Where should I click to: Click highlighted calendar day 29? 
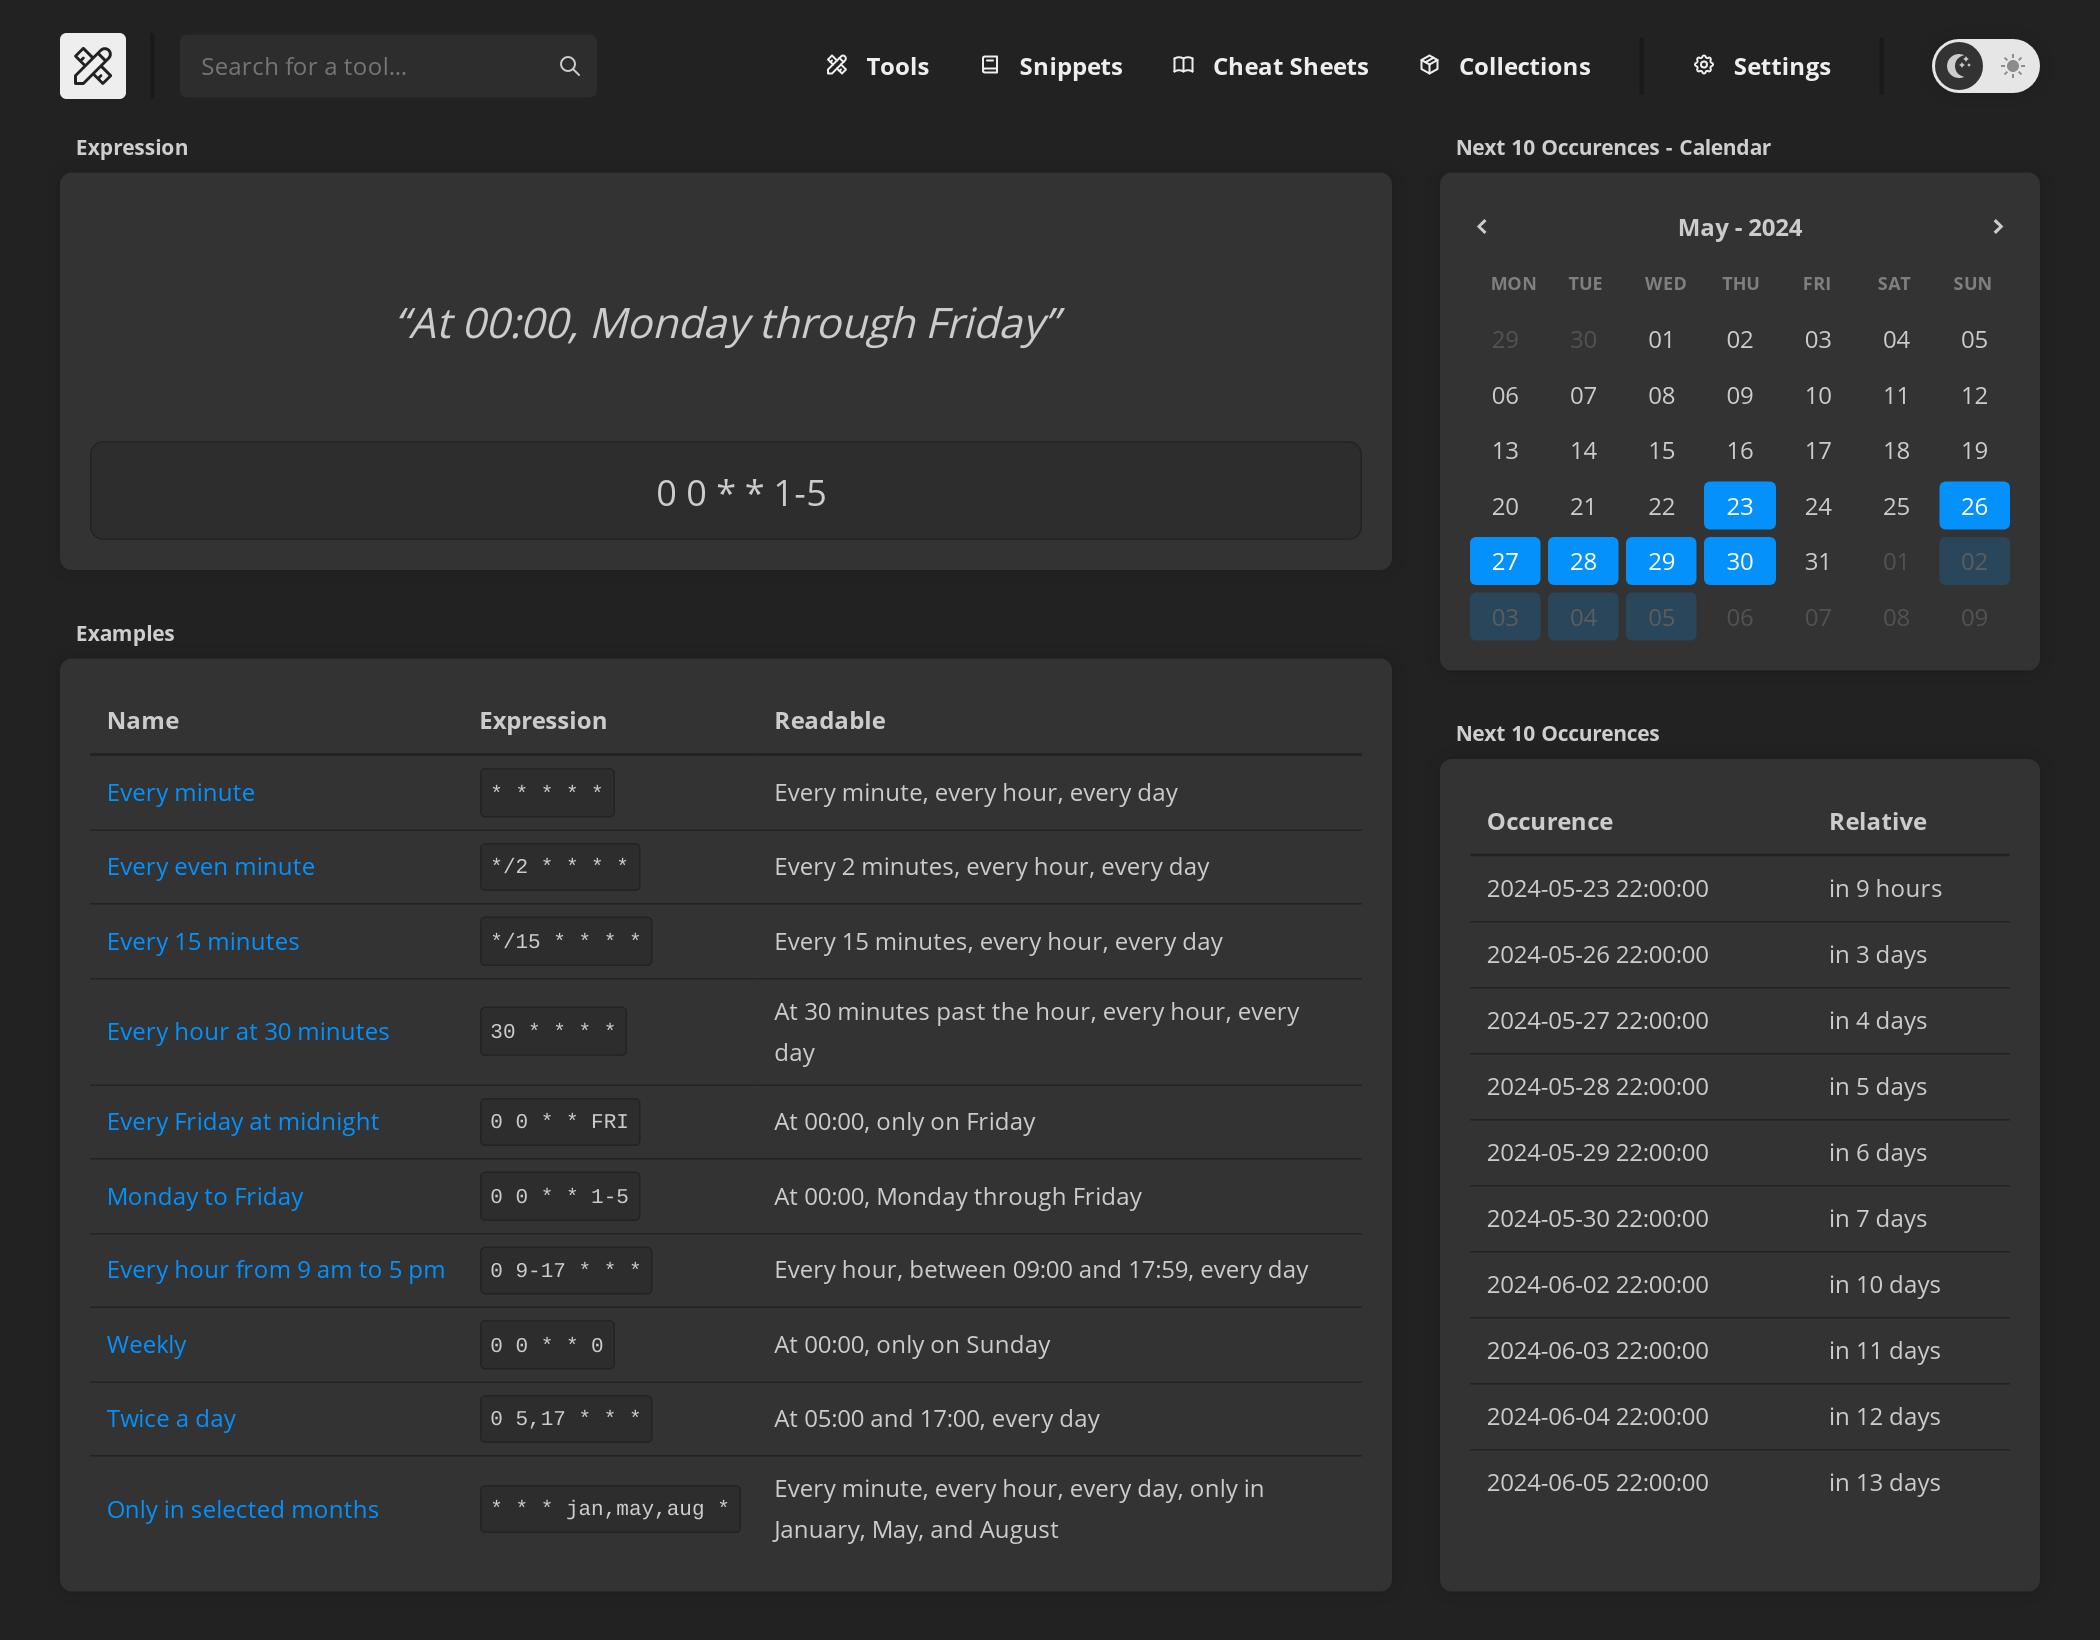1661,561
